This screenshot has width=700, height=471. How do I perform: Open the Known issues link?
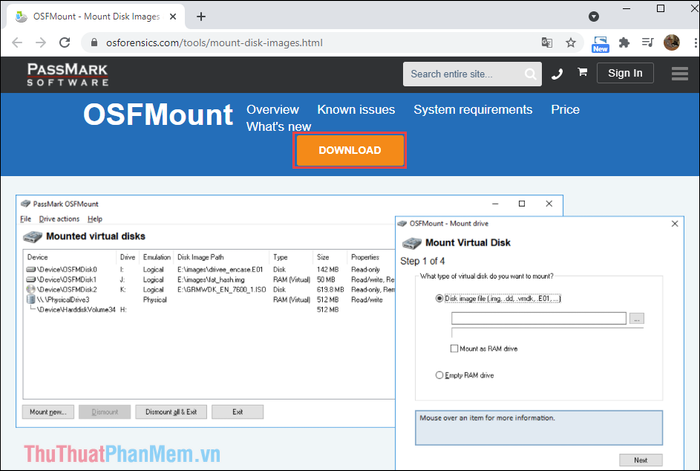(356, 109)
